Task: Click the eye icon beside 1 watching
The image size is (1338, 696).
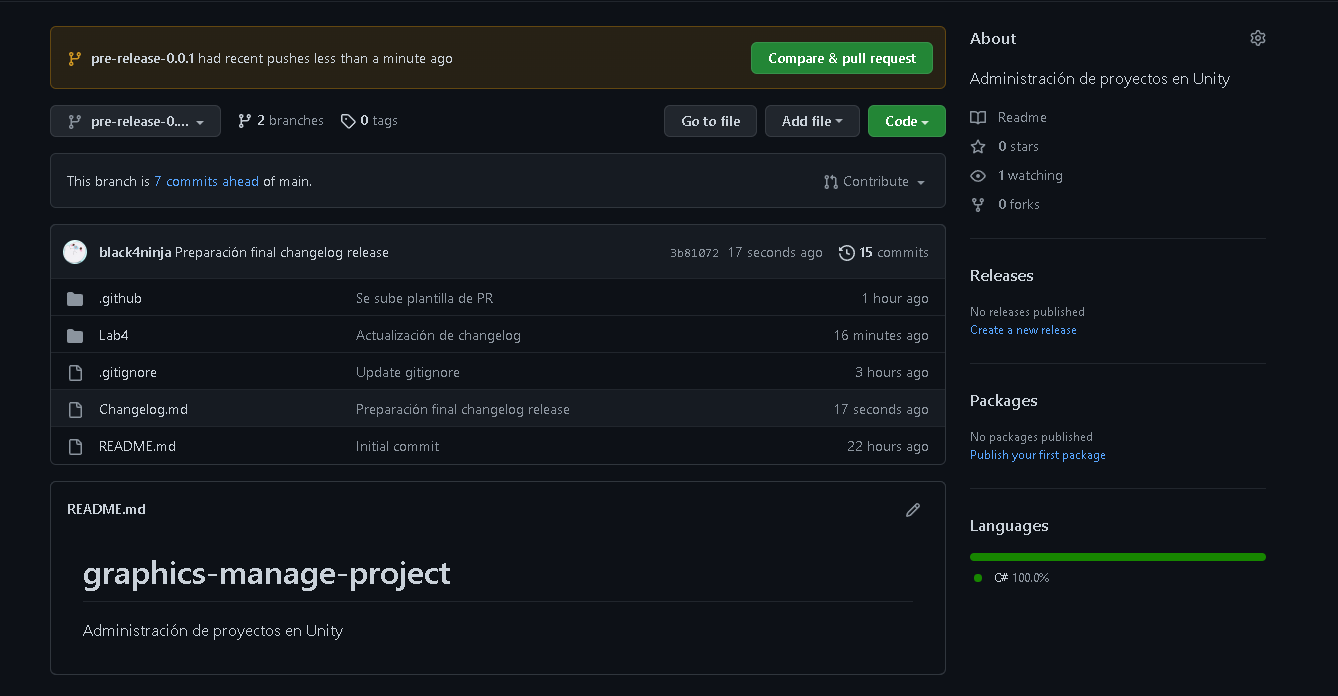Action: click(x=978, y=175)
